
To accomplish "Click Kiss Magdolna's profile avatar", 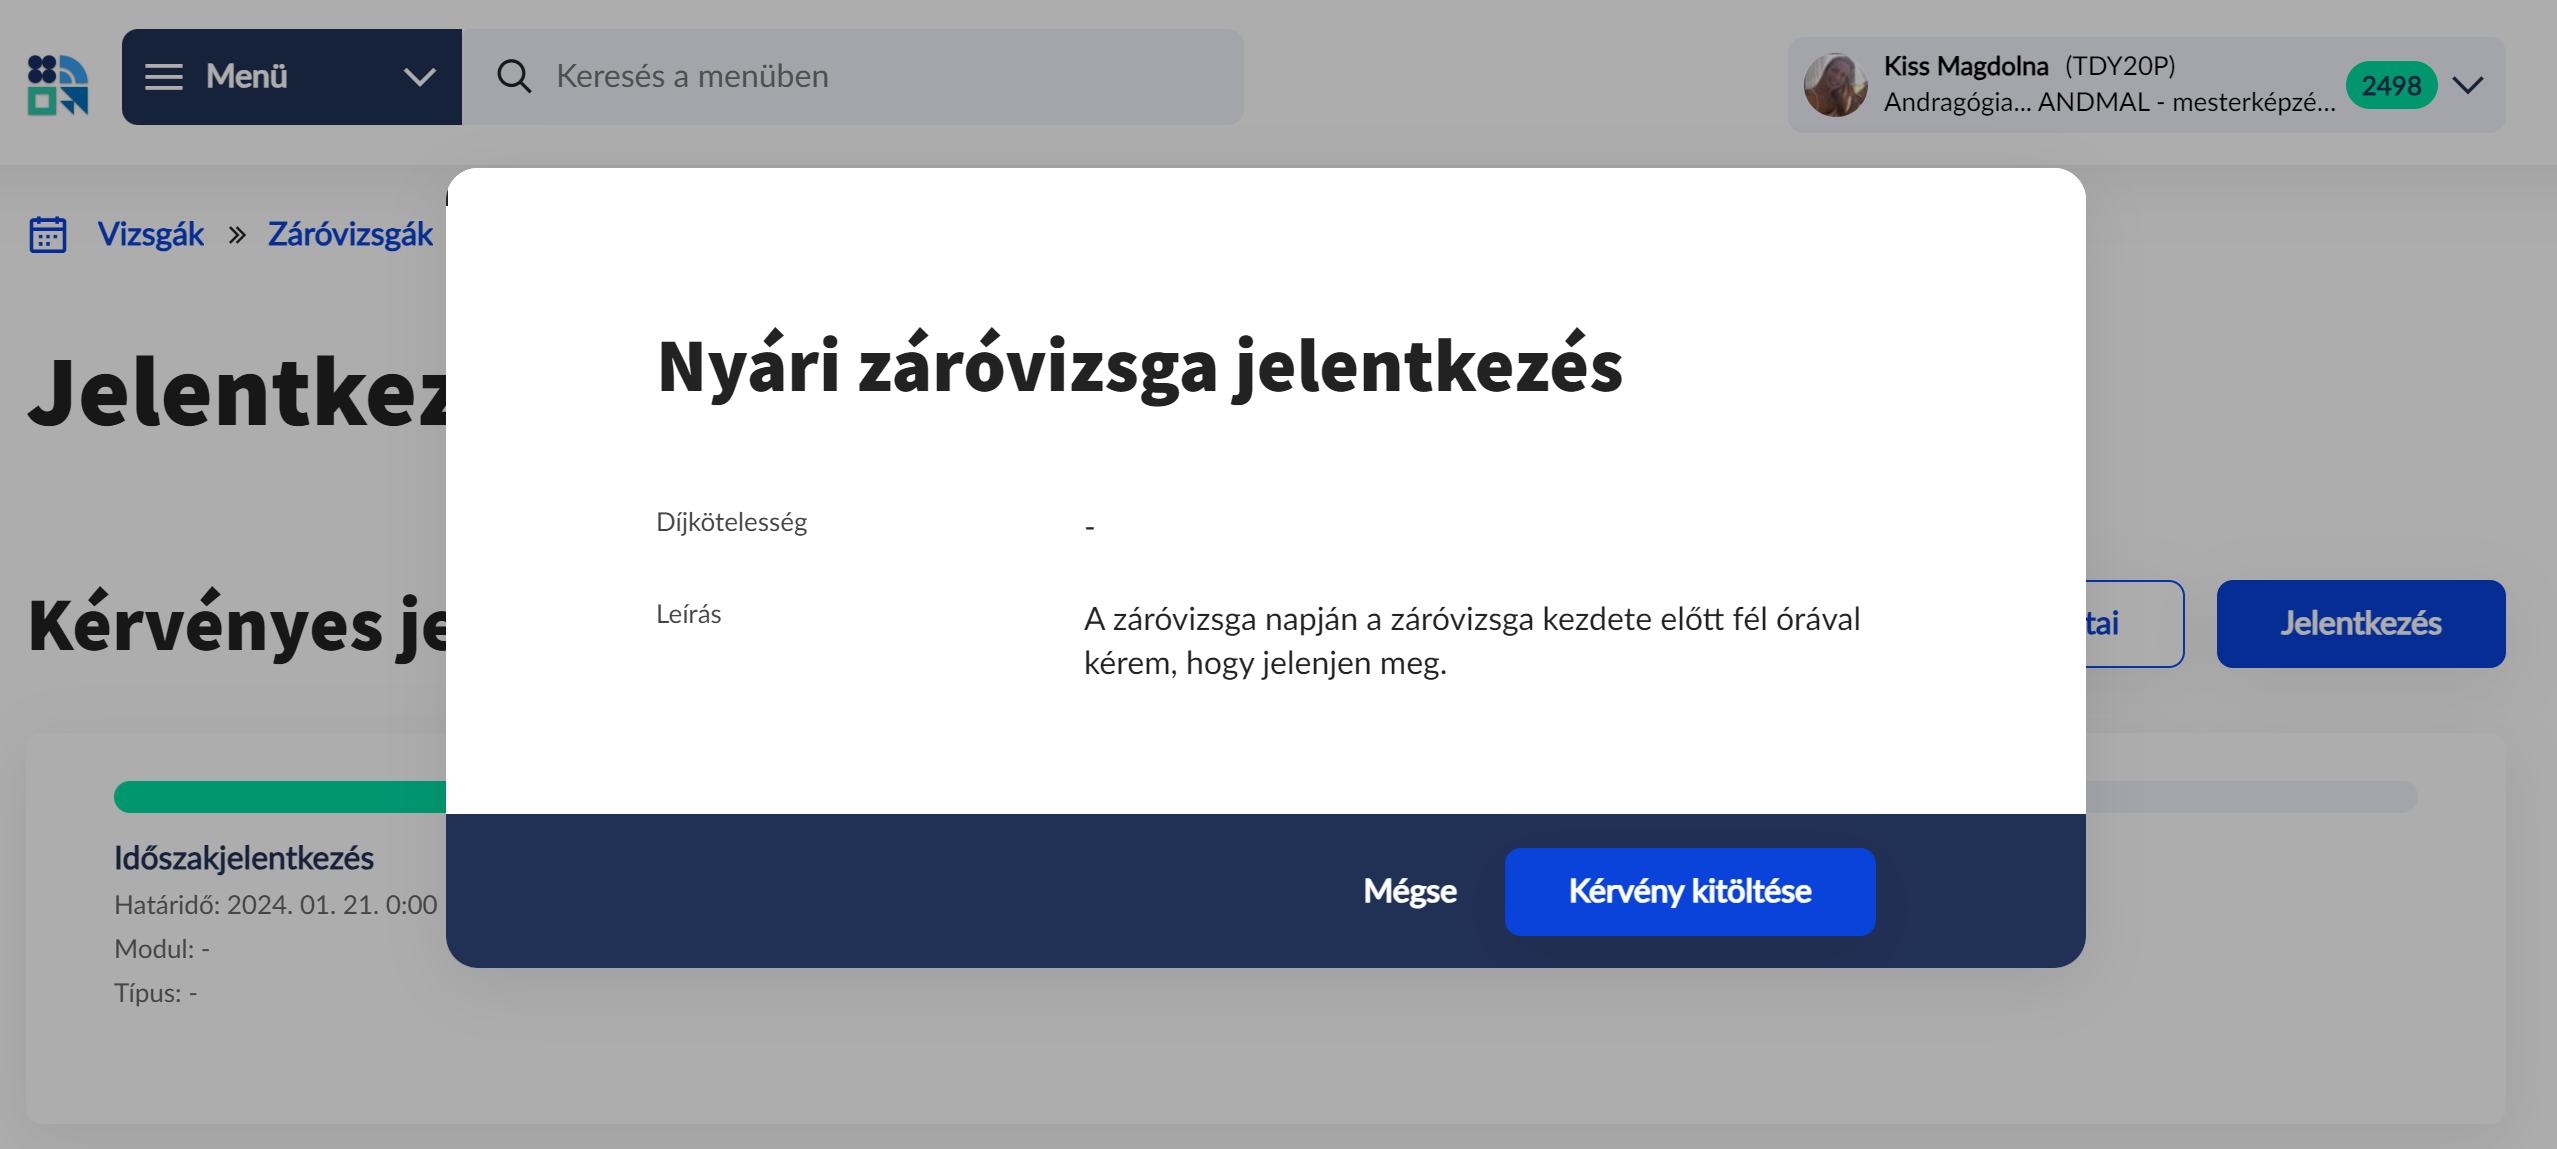I will click(1834, 85).
